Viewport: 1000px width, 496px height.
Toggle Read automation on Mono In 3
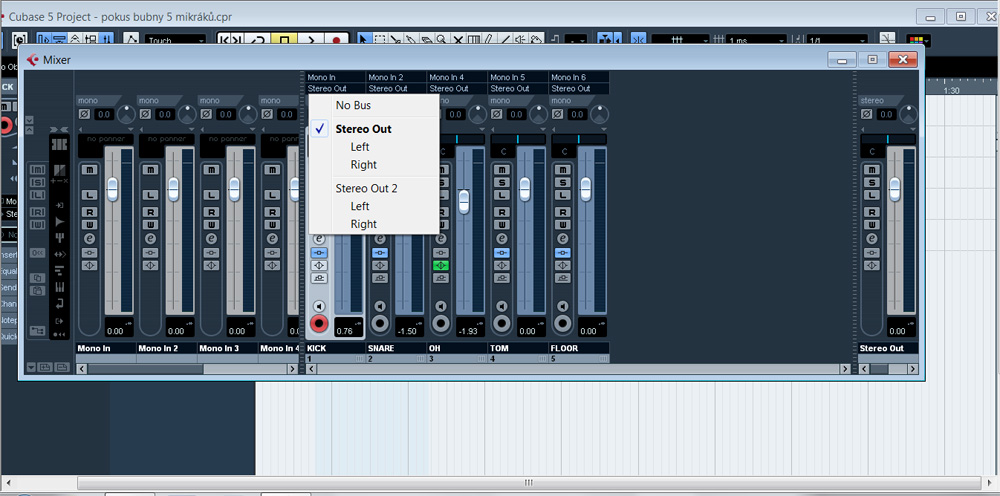(x=211, y=211)
